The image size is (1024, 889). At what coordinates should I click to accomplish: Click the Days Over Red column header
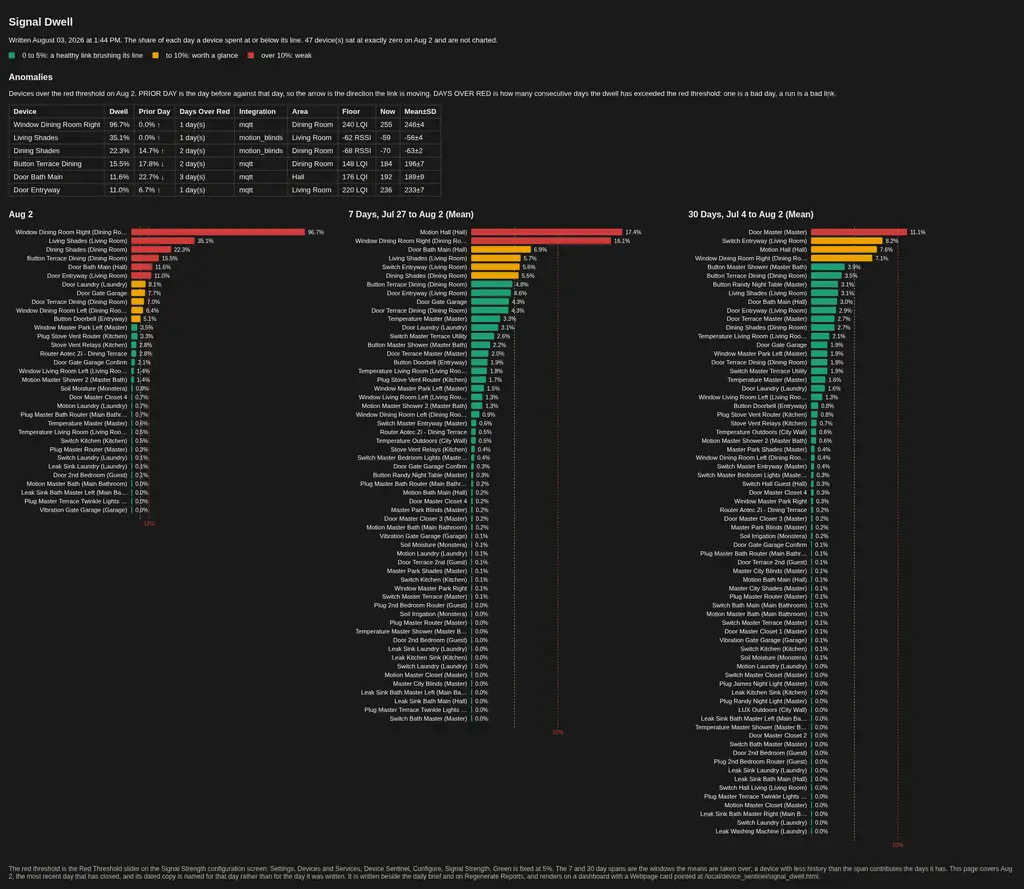(x=204, y=112)
